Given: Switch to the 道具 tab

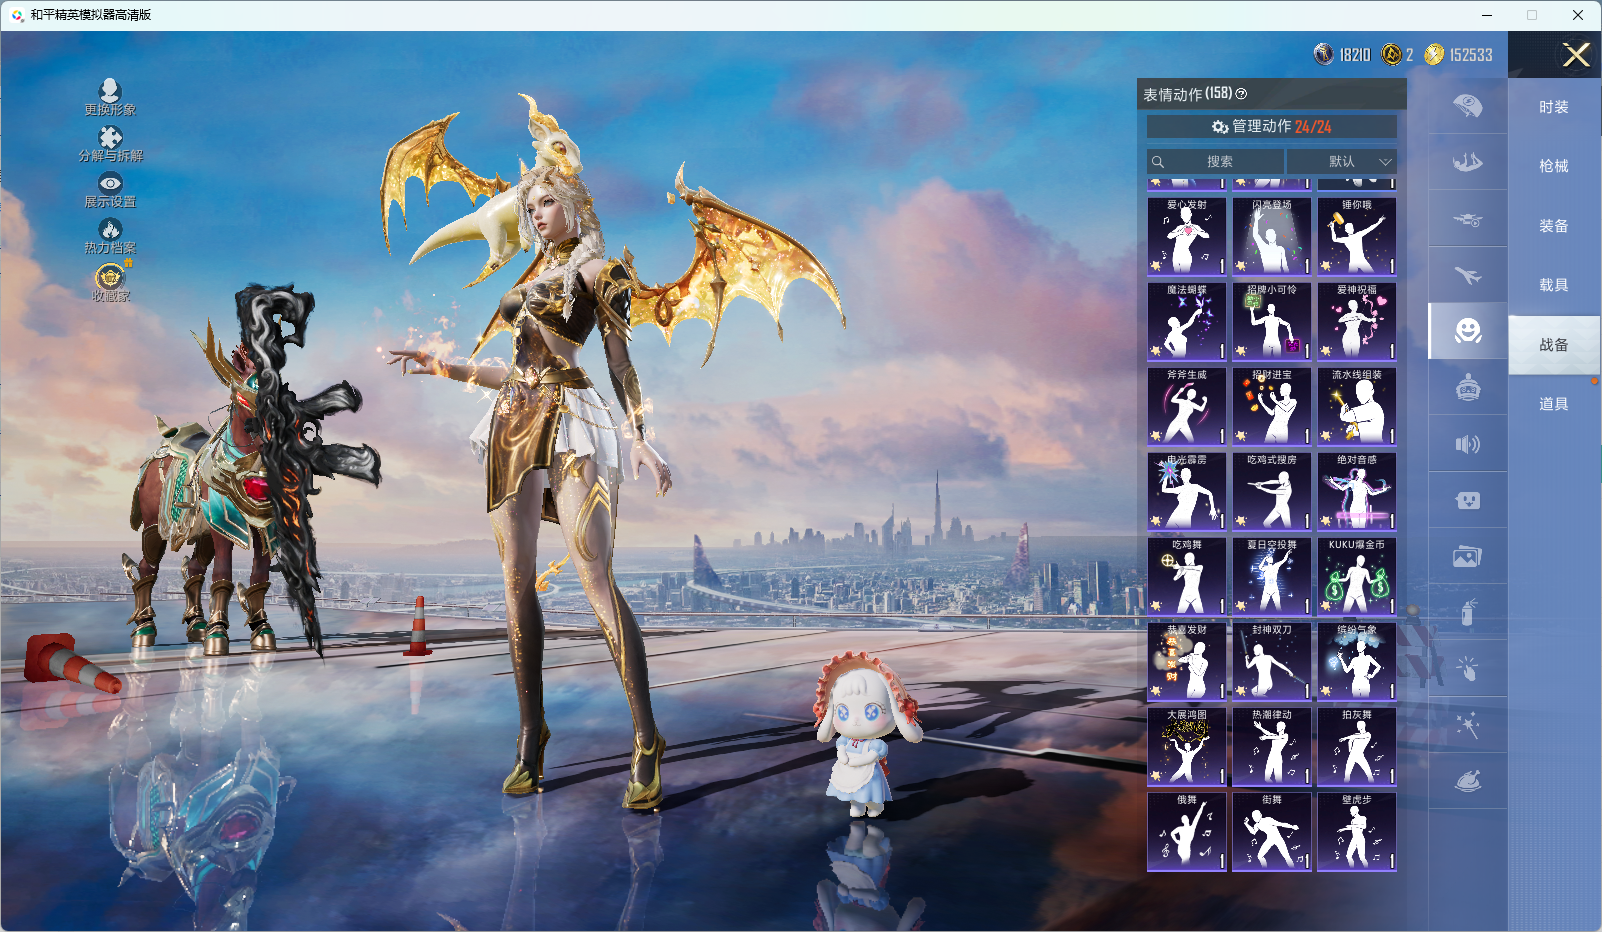Looking at the screenshot, I should pos(1553,404).
